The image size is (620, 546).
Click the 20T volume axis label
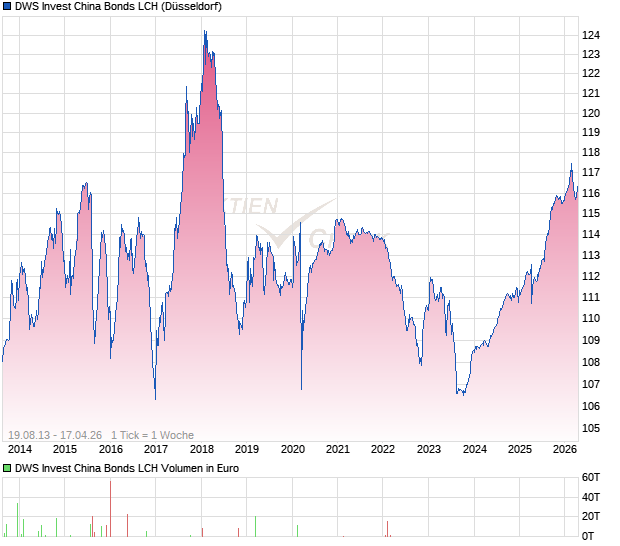tap(591, 517)
